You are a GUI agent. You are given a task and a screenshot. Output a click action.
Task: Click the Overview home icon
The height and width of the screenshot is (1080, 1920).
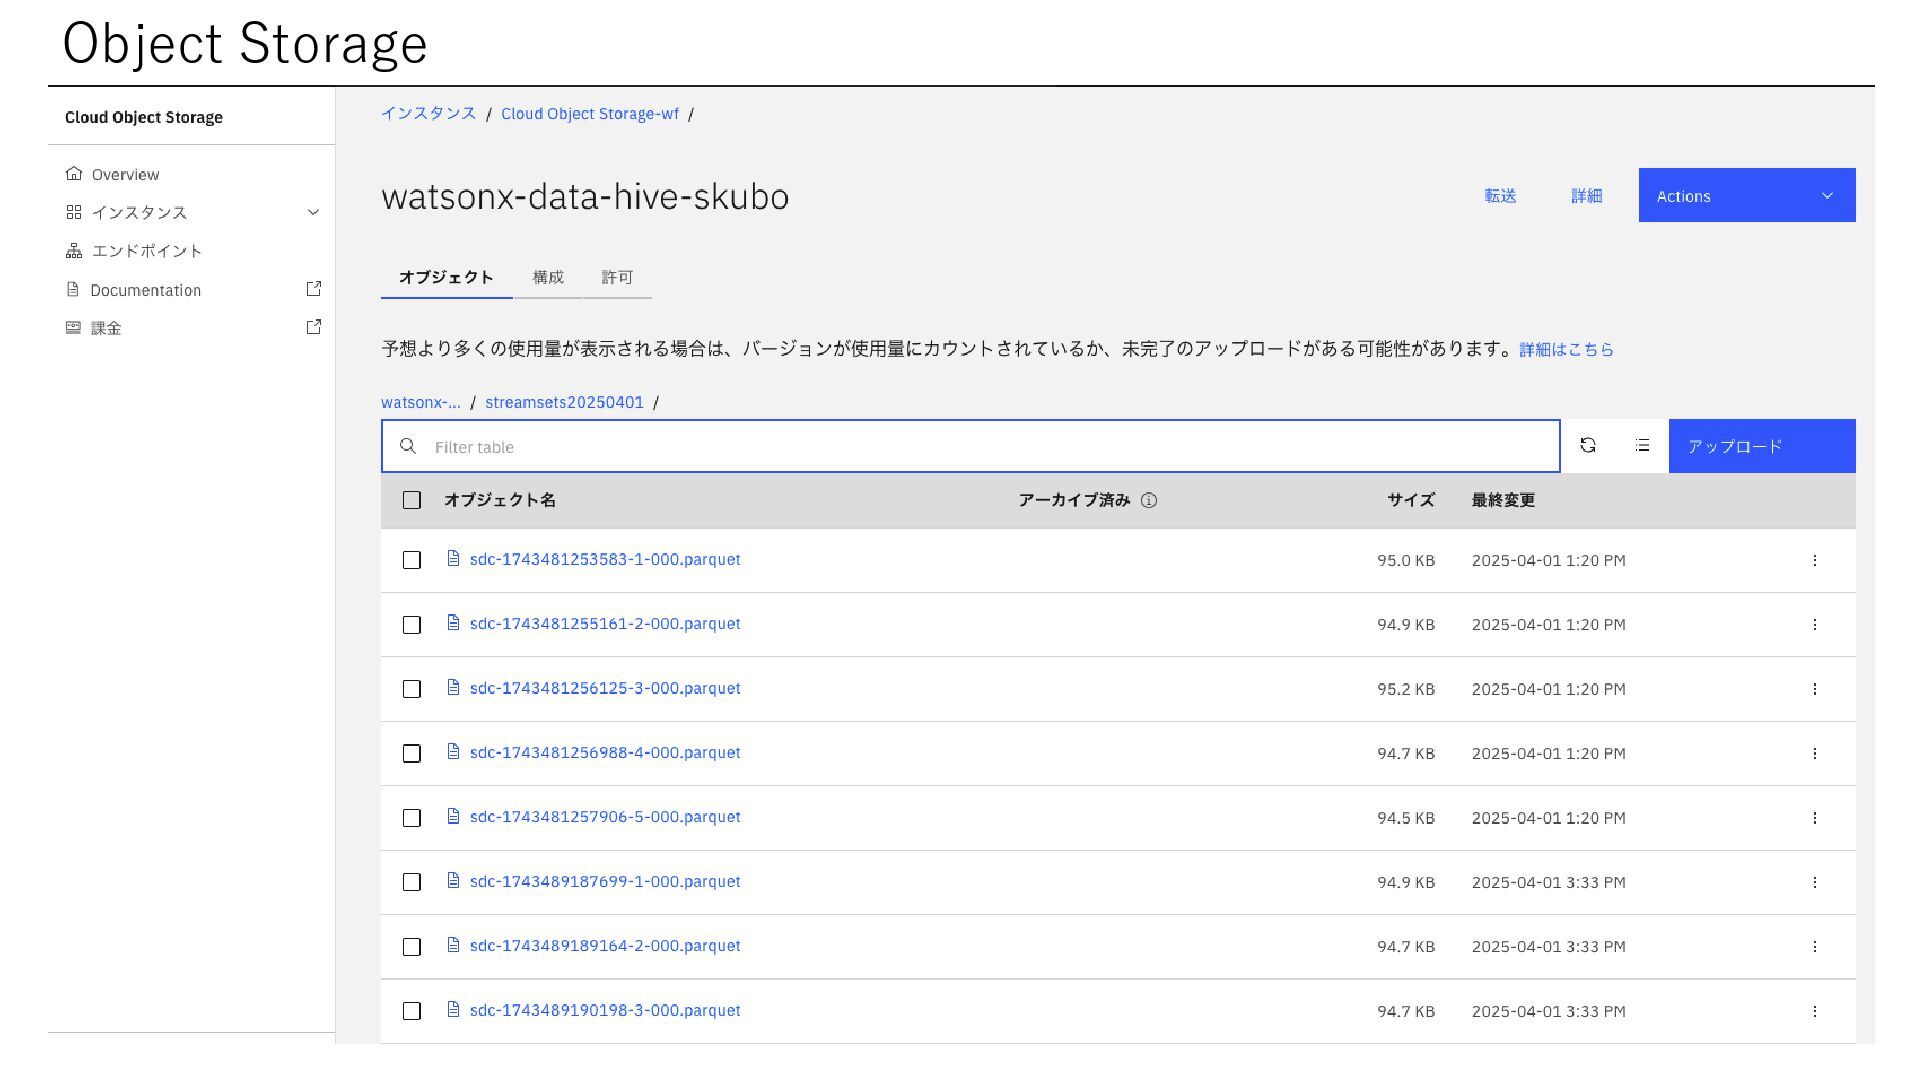pos(74,174)
